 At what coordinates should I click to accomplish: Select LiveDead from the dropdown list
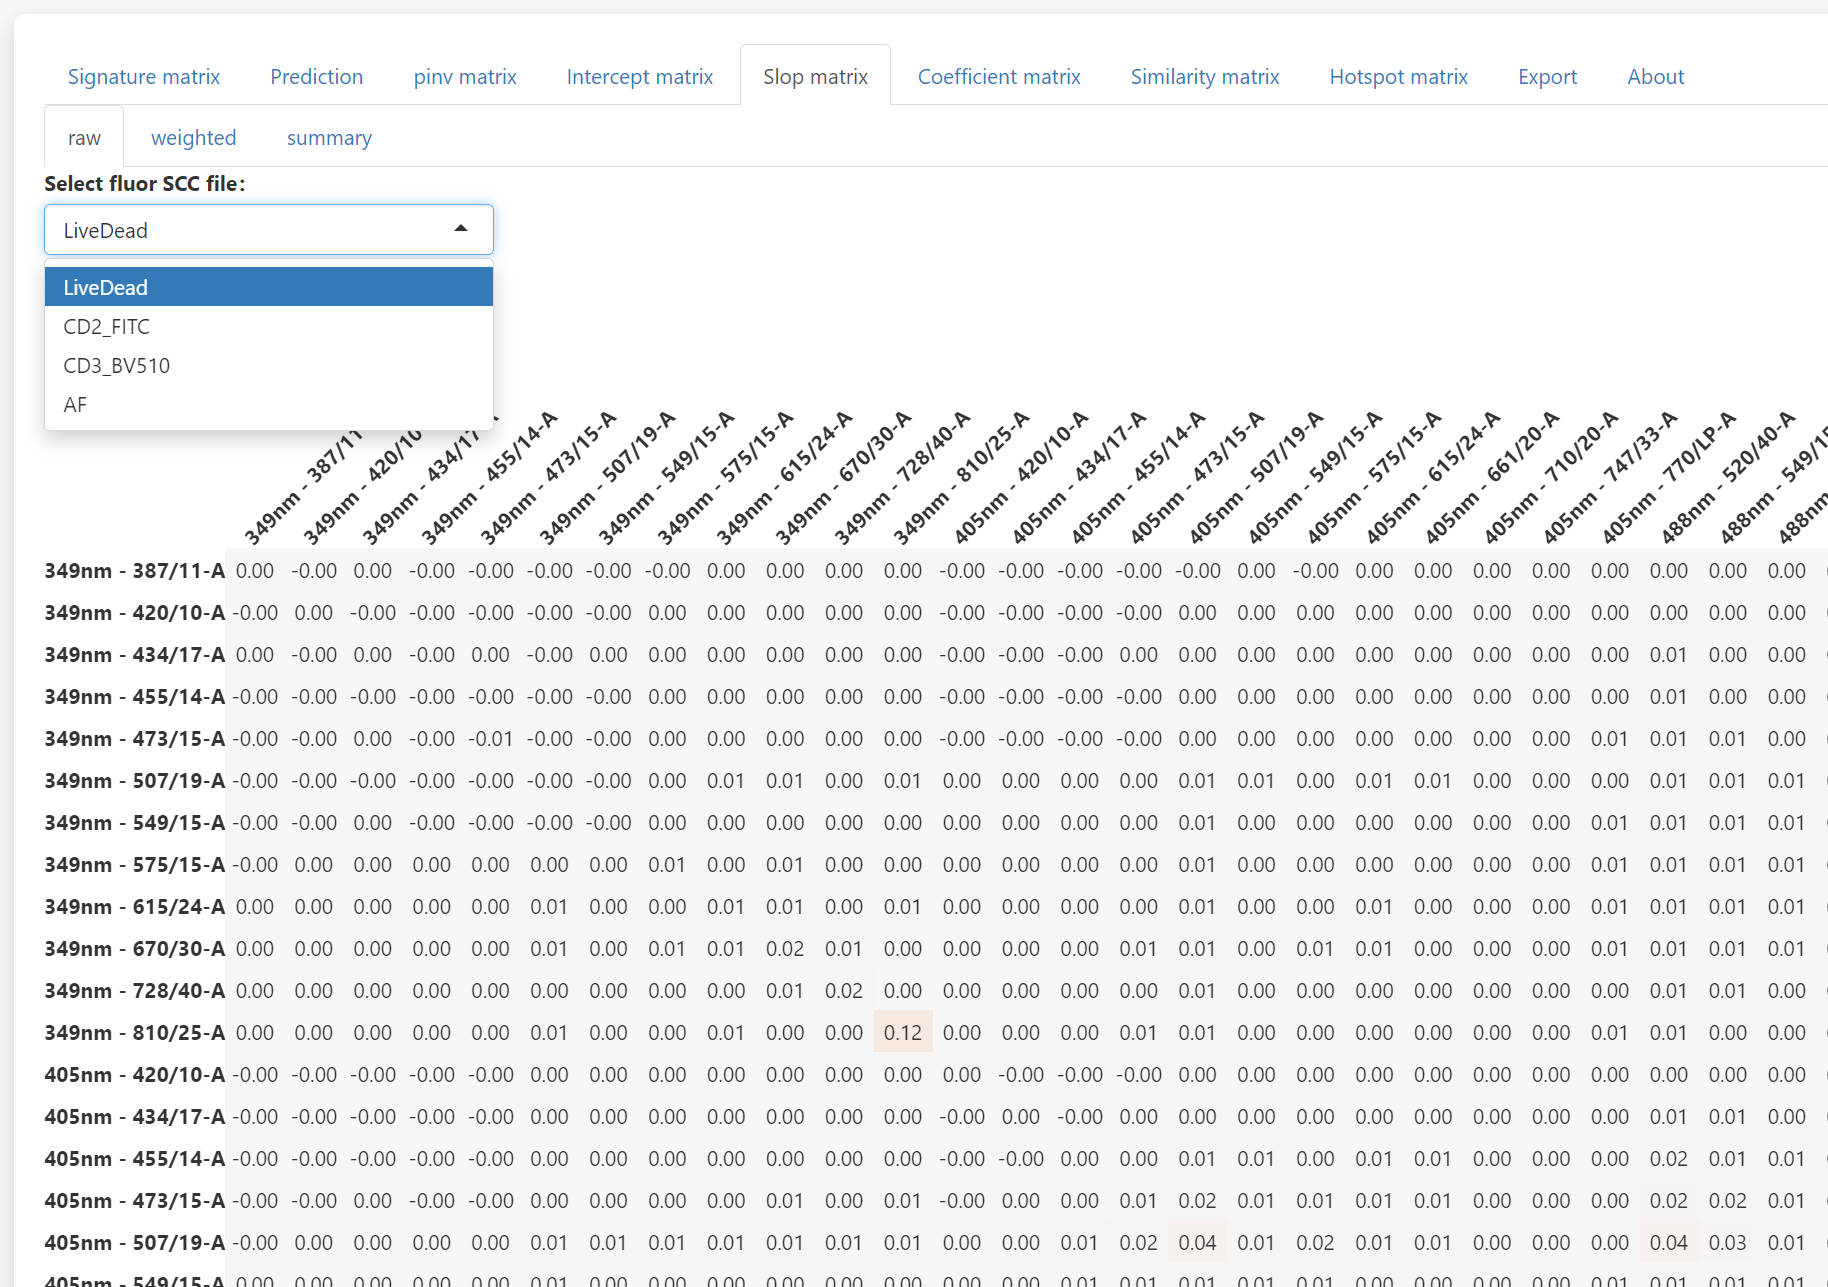[268, 287]
